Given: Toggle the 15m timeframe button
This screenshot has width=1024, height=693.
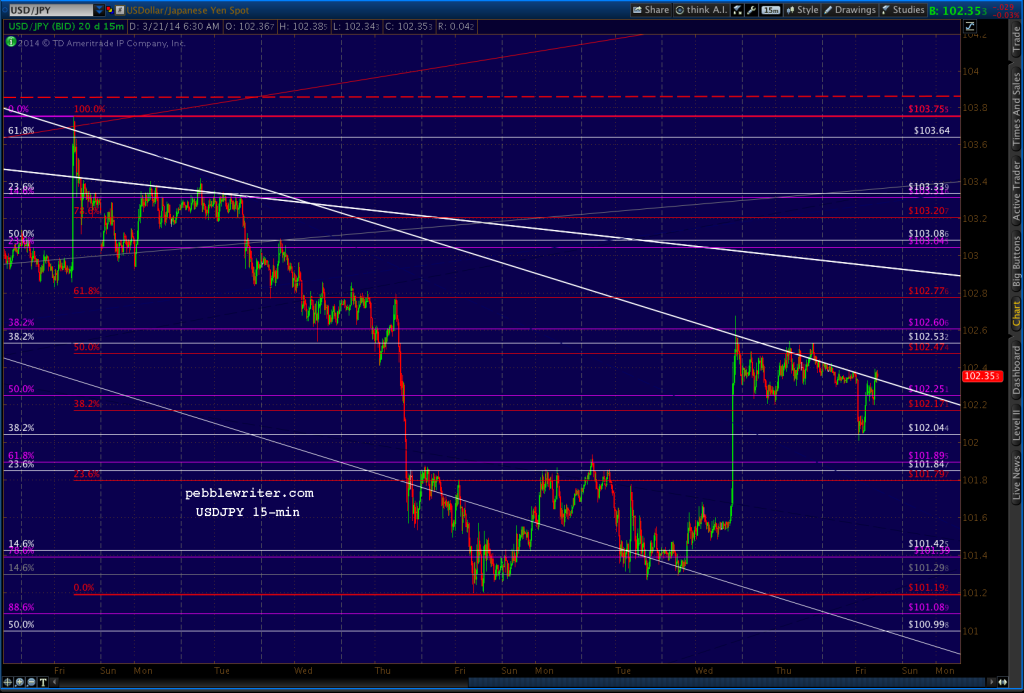Looking at the screenshot, I should click(x=771, y=9).
